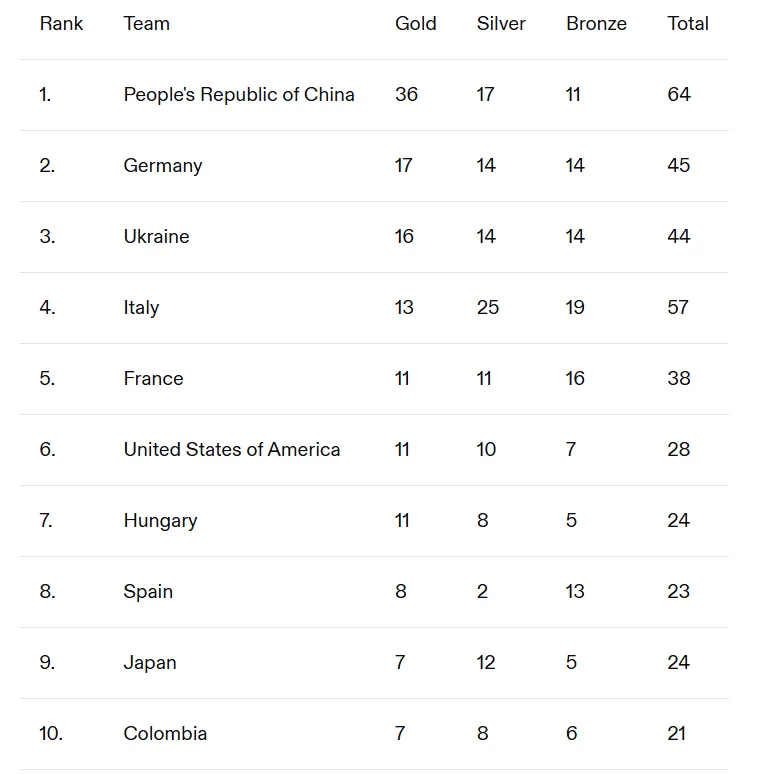766x774 pixels.
Task: Click the Colombia team name
Action: 165,734
